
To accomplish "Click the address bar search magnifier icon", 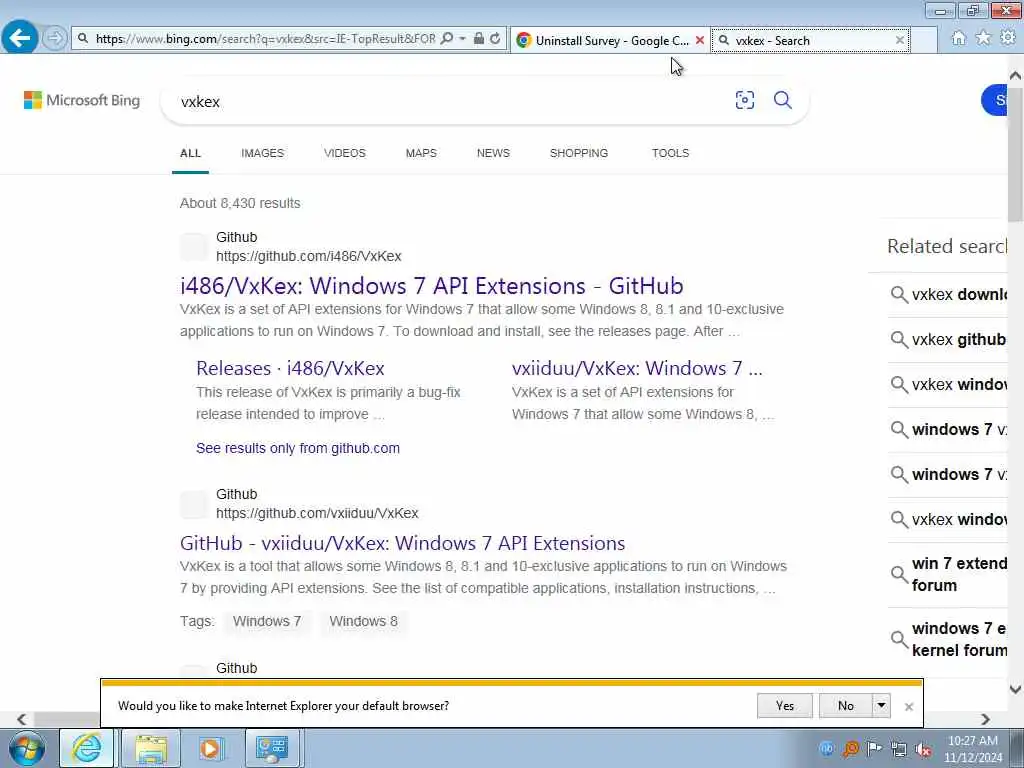I will [447, 39].
